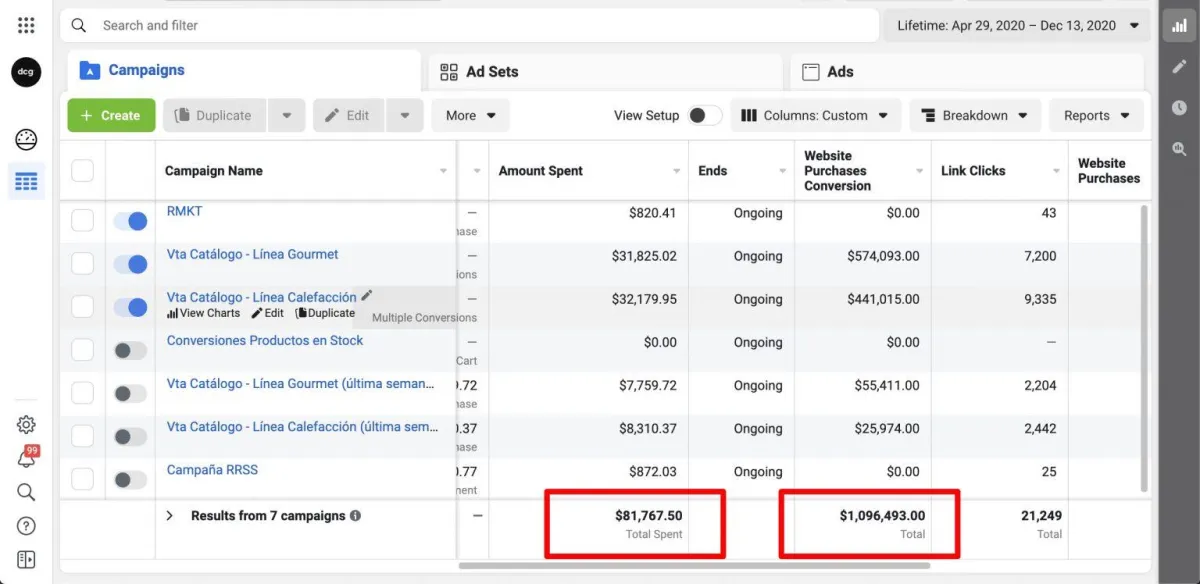Switch to the Ad Sets tab
This screenshot has height=584, width=1200.
click(492, 72)
